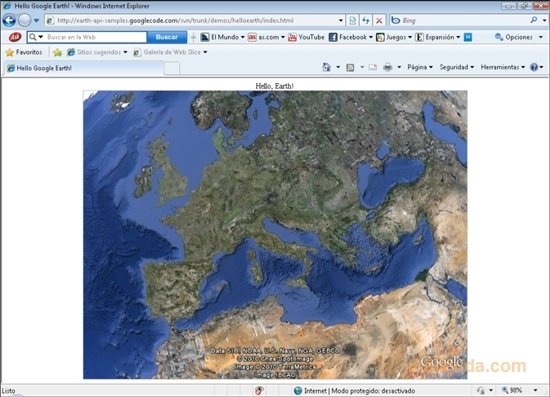Click the blue Buscar button

tap(167, 37)
